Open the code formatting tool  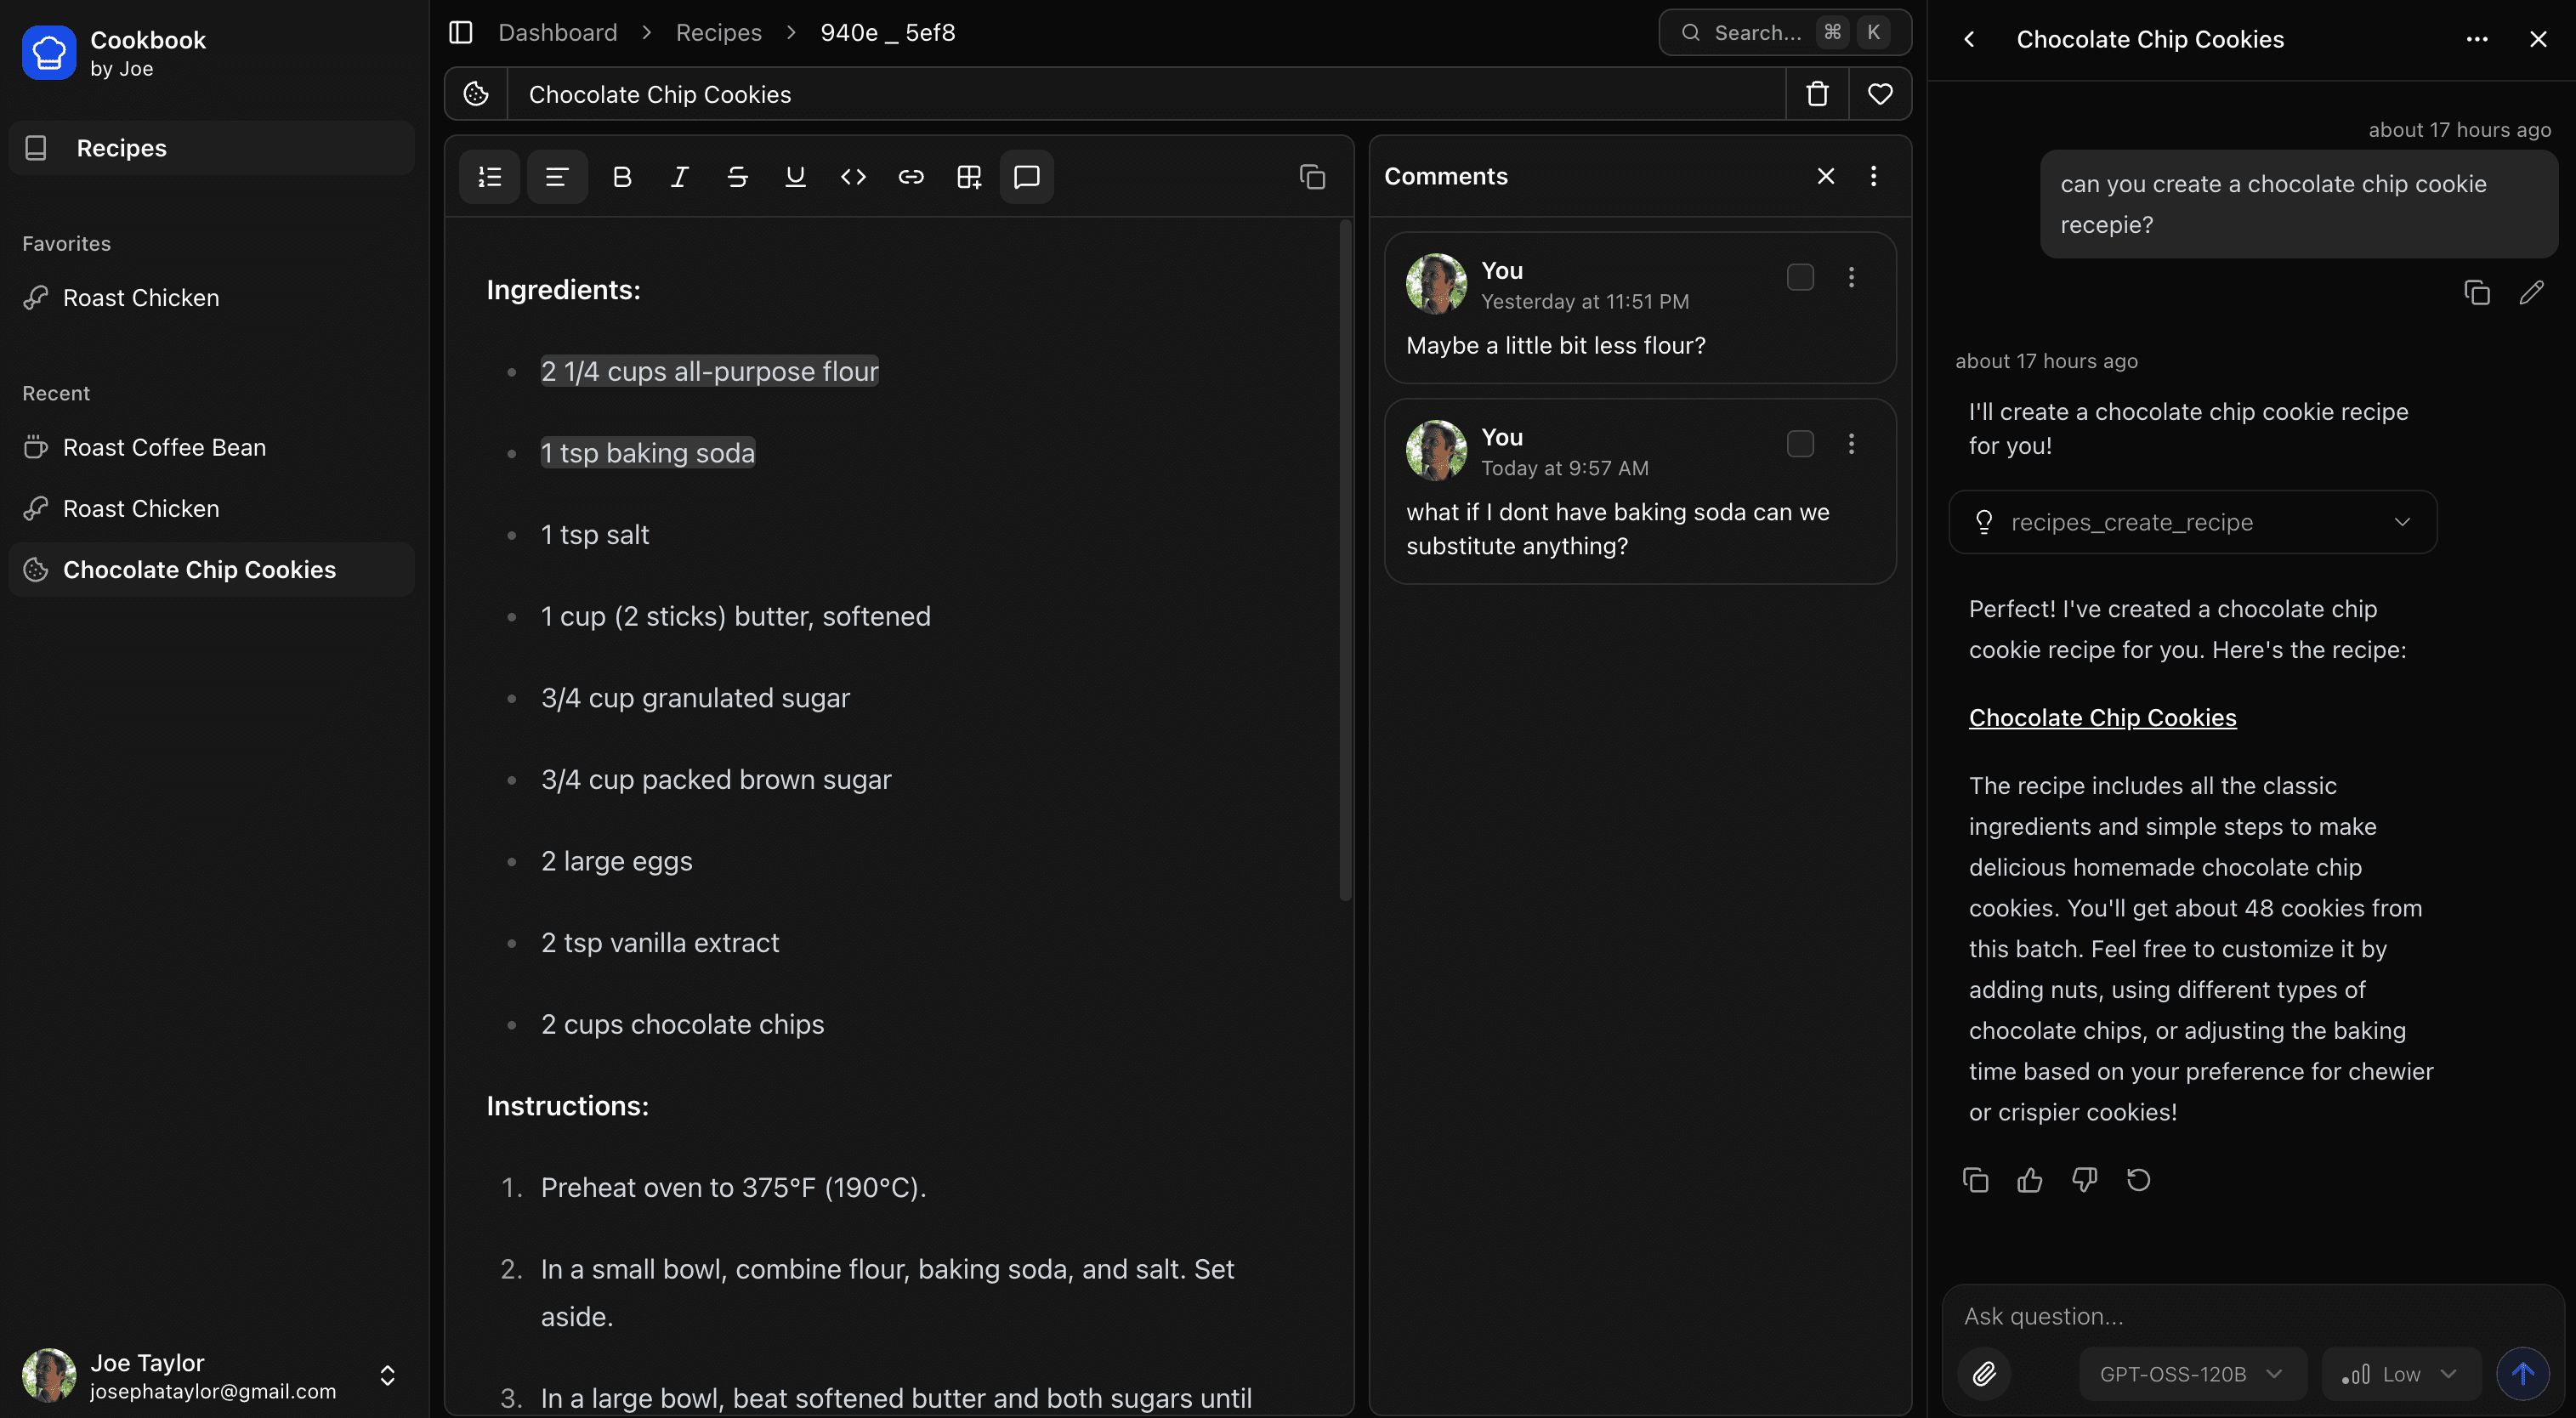(x=853, y=177)
